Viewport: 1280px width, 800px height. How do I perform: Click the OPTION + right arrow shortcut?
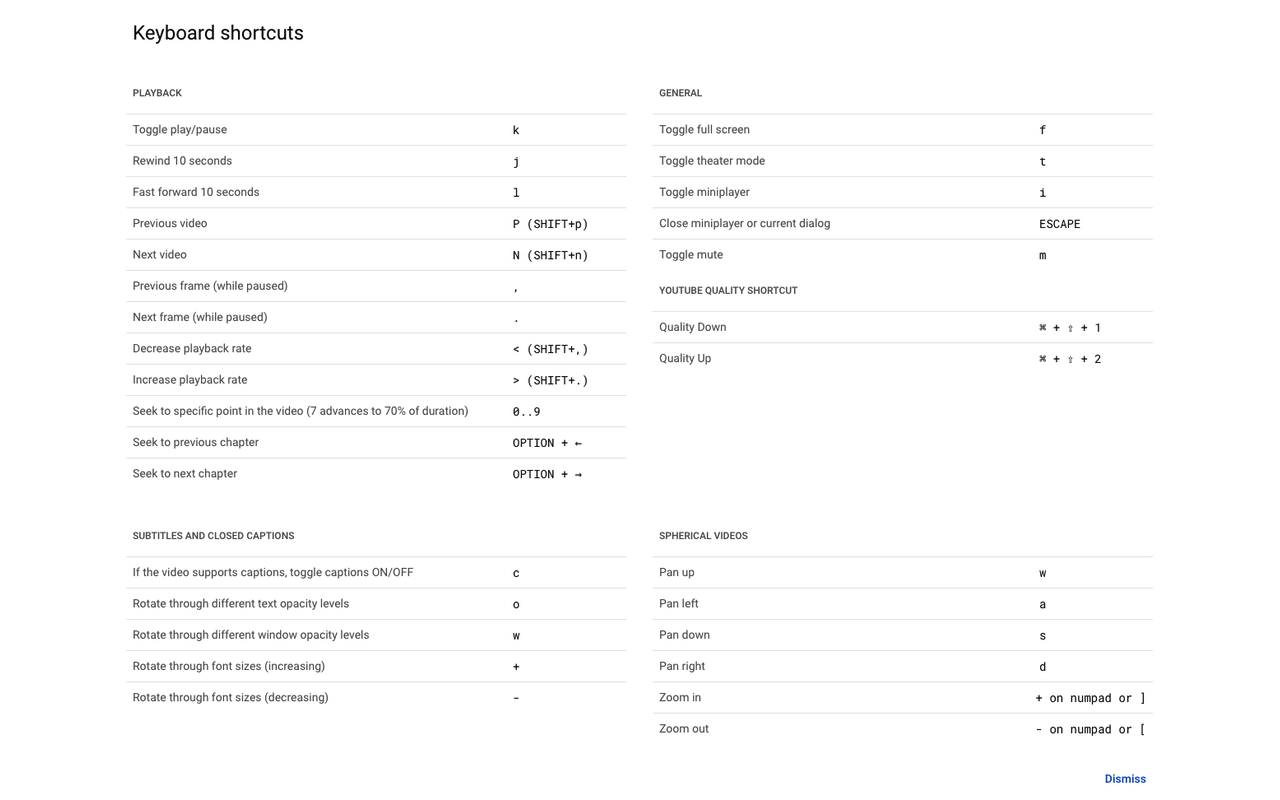547,474
